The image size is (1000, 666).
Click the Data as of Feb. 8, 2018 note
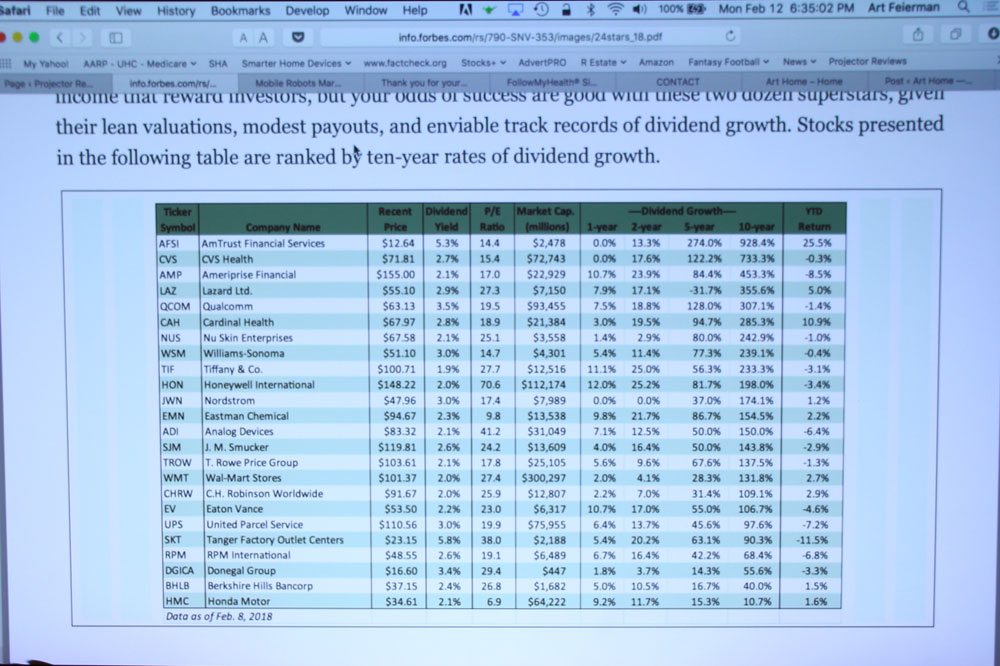point(219,616)
